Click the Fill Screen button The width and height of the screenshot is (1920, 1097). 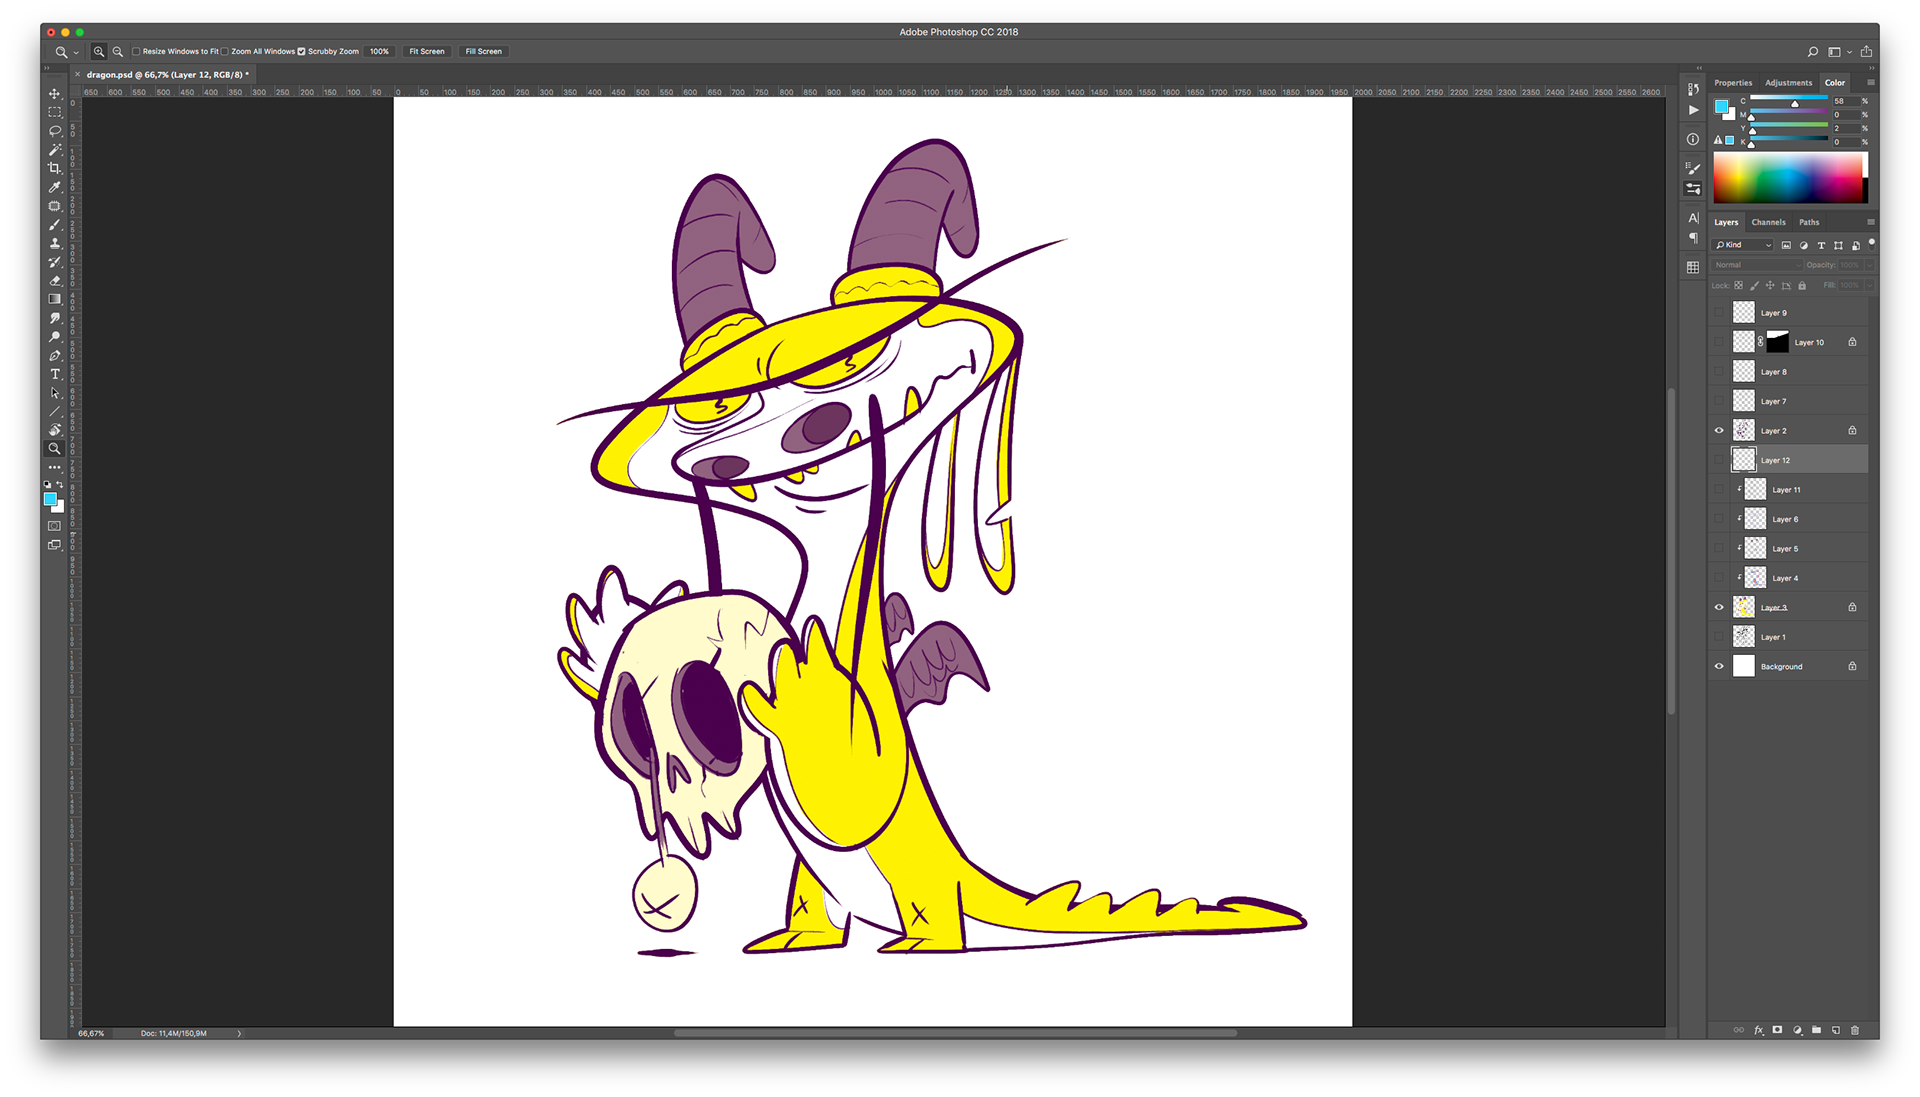(x=483, y=51)
